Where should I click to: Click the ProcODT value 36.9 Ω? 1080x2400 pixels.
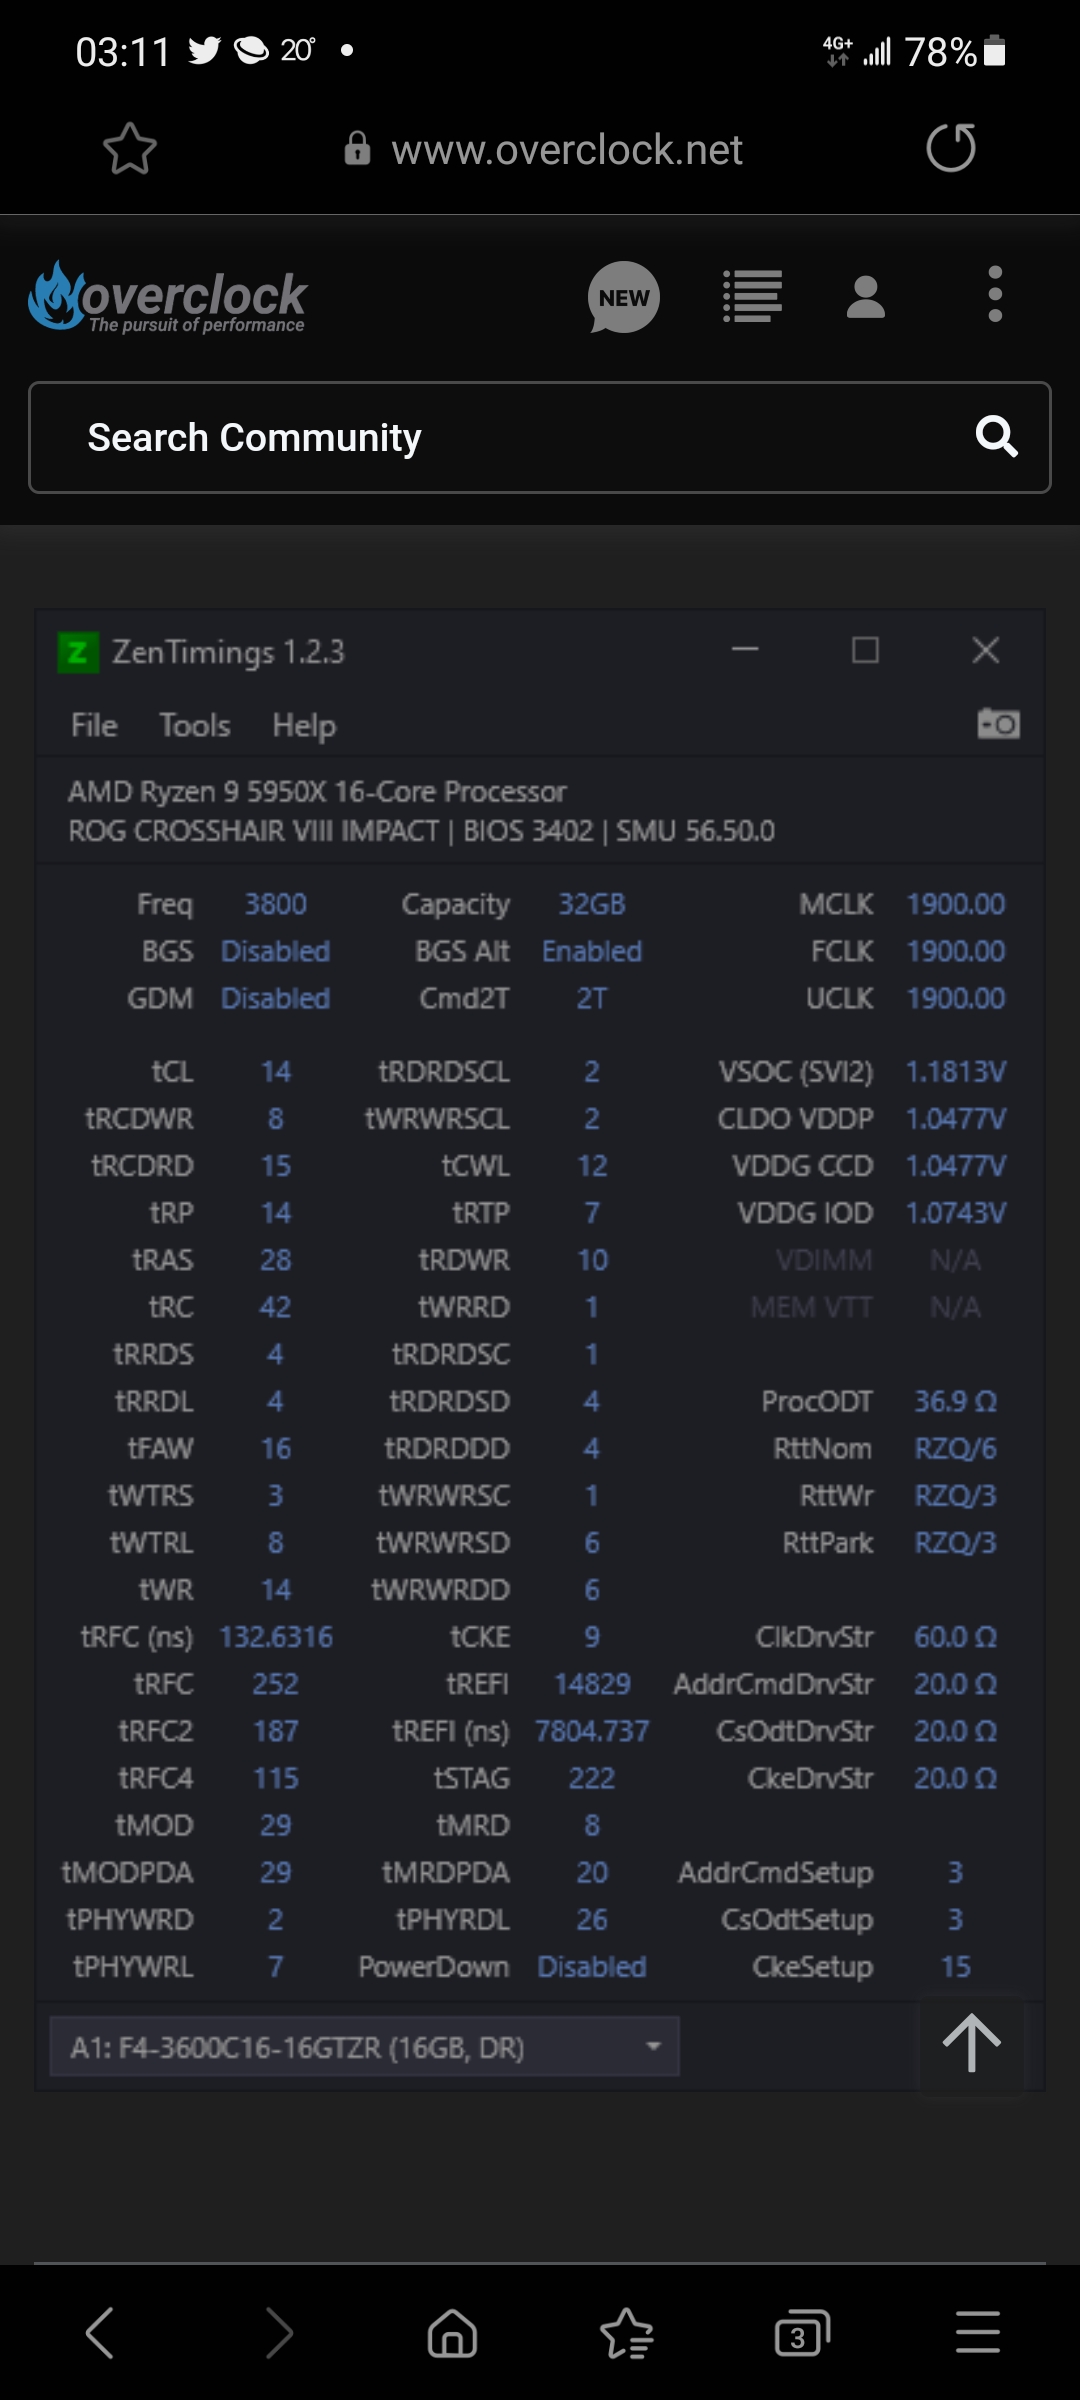pos(956,1401)
